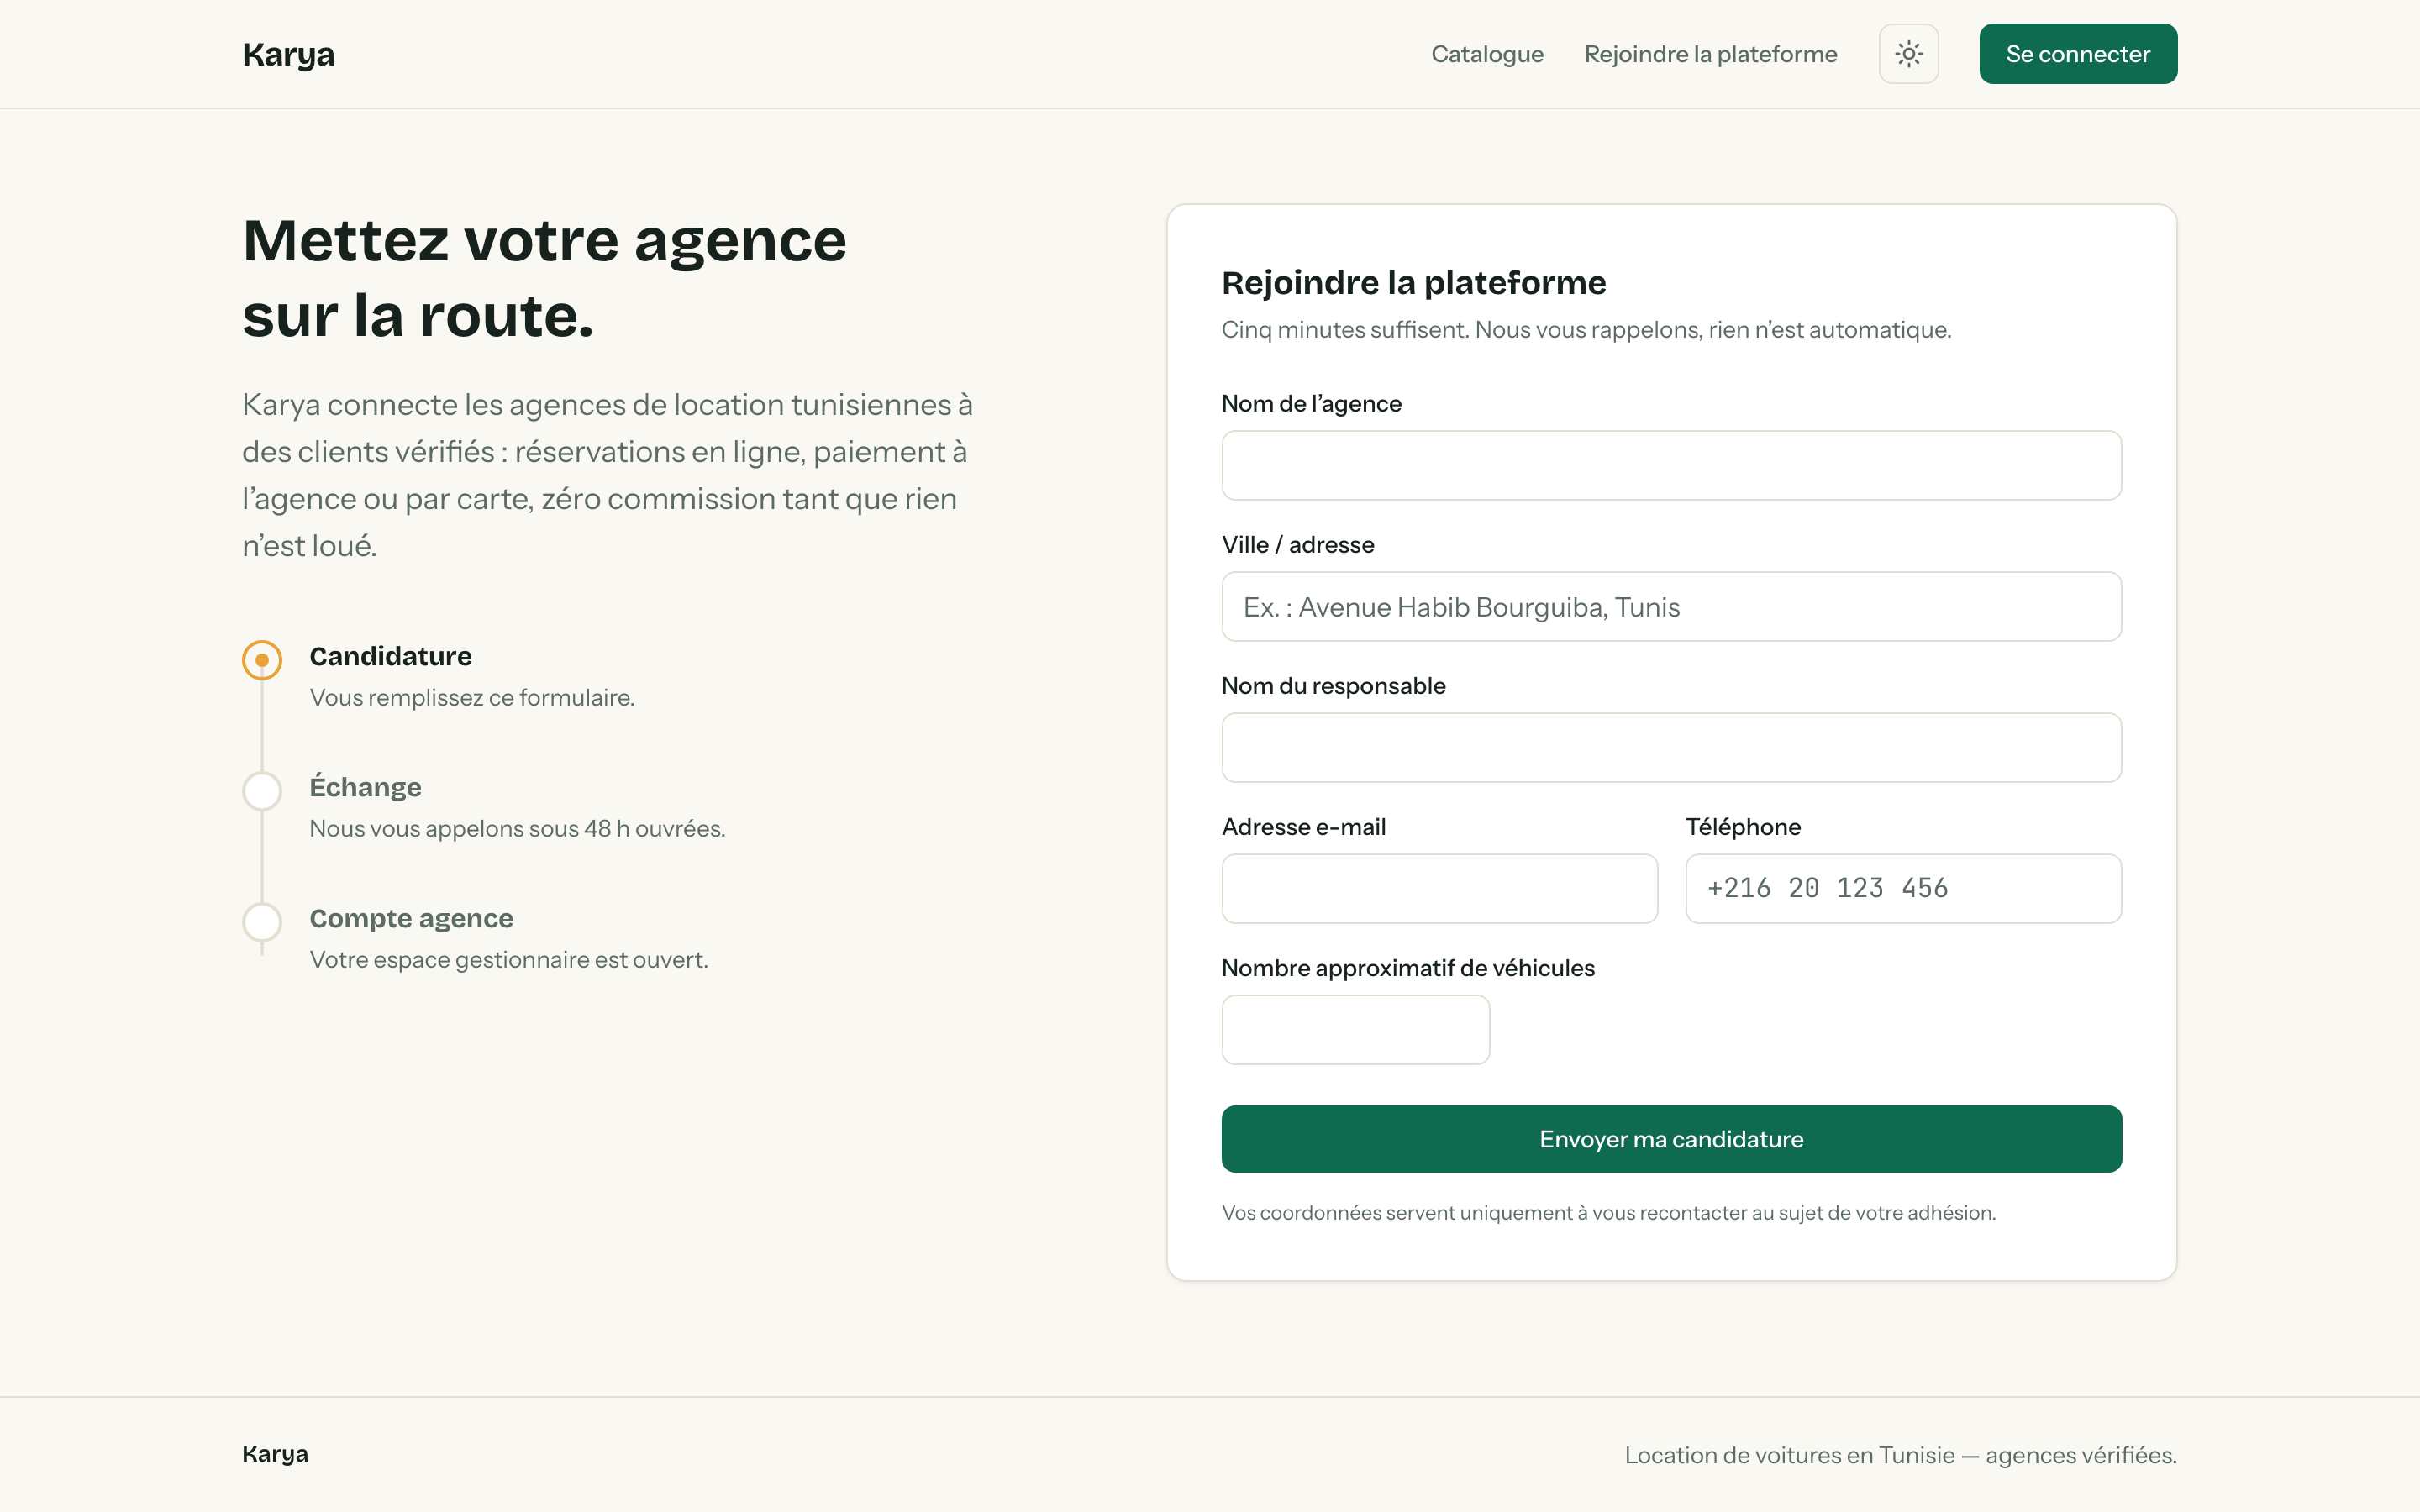Focus the Téléphone input field
This screenshot has height=1512, width=2420.
(1903, 888)
